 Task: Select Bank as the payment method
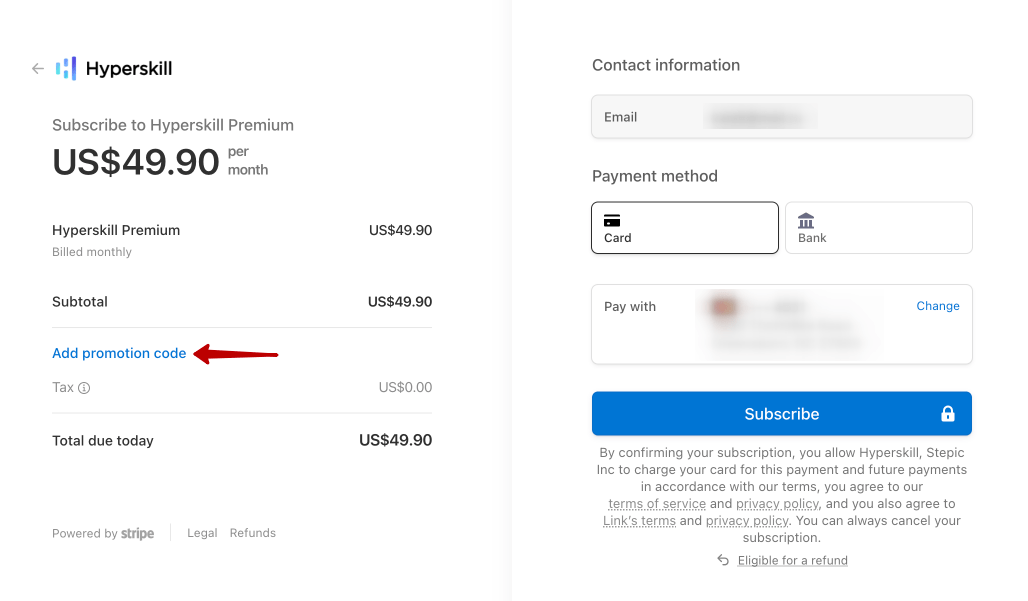[x=878, y=227]
